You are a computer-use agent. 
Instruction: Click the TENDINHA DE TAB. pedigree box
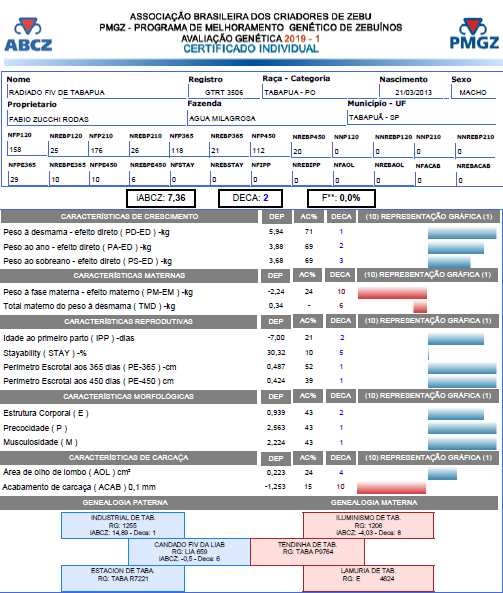point(307,552)
